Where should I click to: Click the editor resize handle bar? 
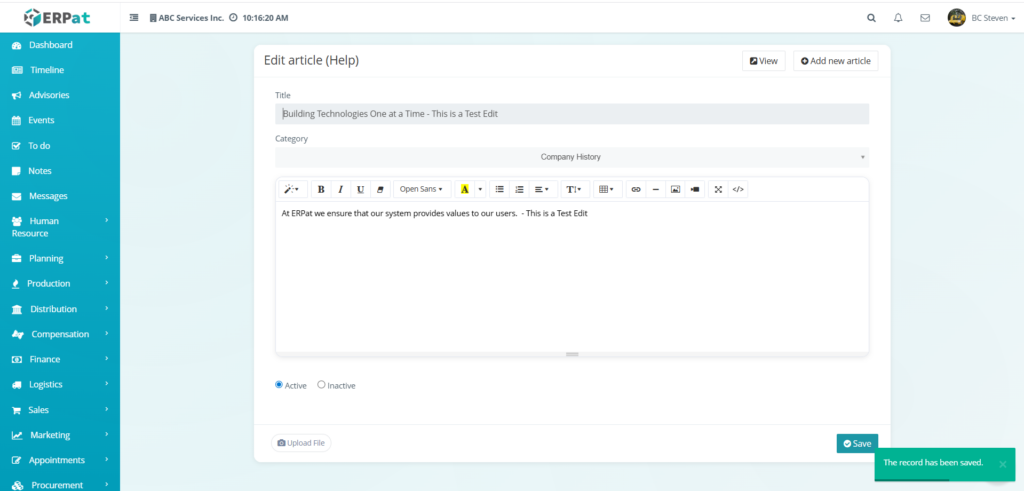[572, 355]
